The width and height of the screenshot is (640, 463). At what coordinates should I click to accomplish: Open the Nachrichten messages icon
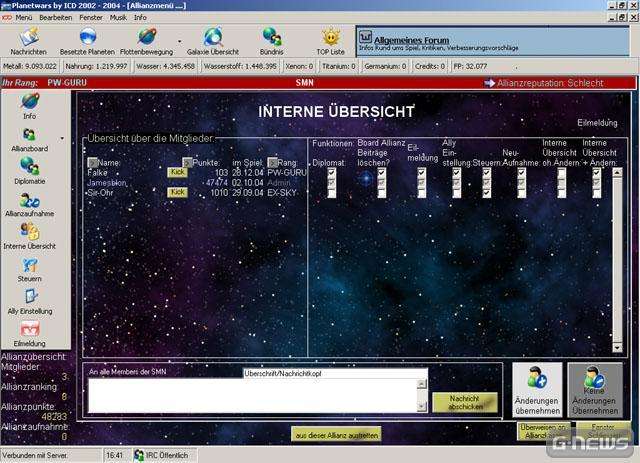pos(29,37)
